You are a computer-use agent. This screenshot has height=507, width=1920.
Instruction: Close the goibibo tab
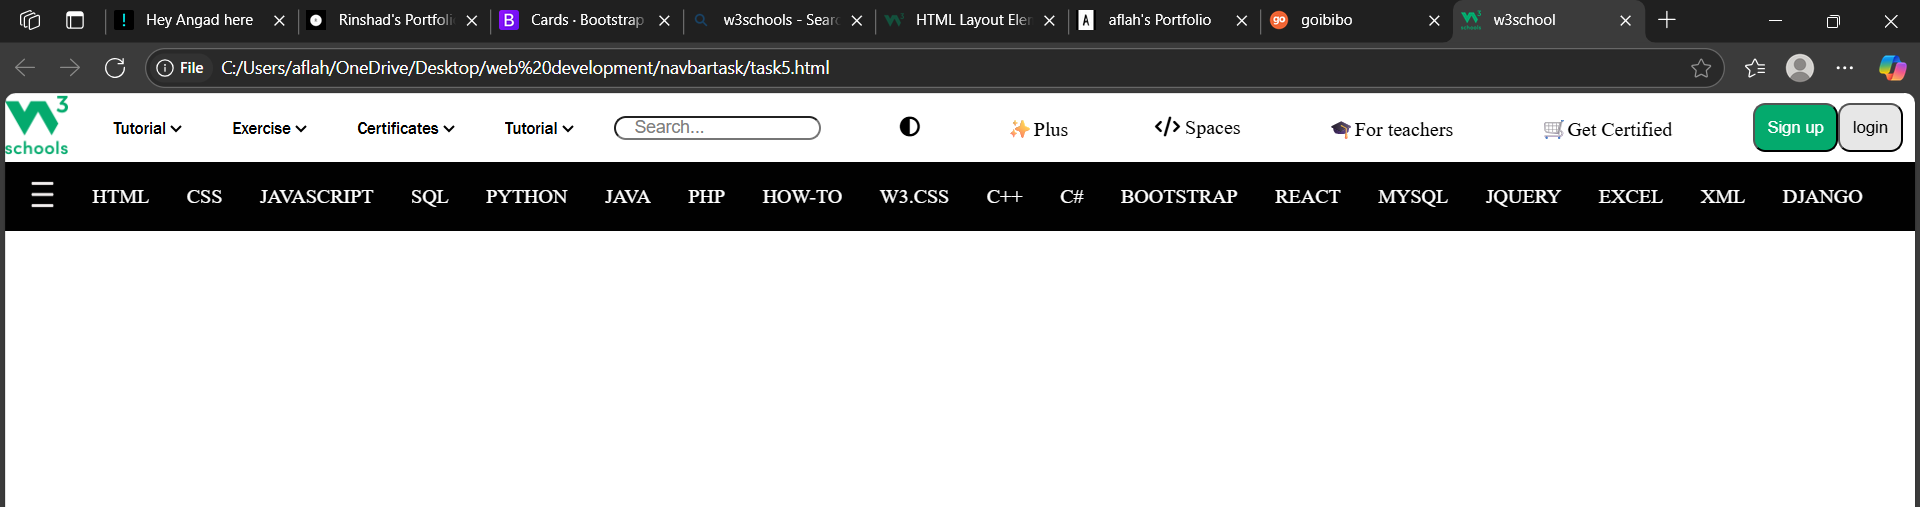point(1434,20)
